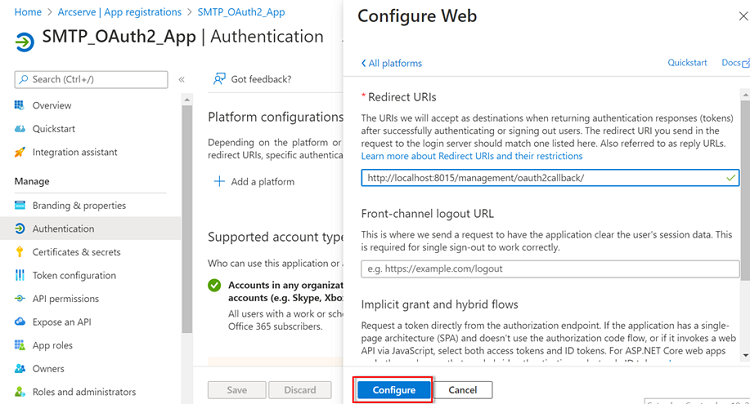Click the Configure button
The image size is (750, 404).
click(394, 390)
